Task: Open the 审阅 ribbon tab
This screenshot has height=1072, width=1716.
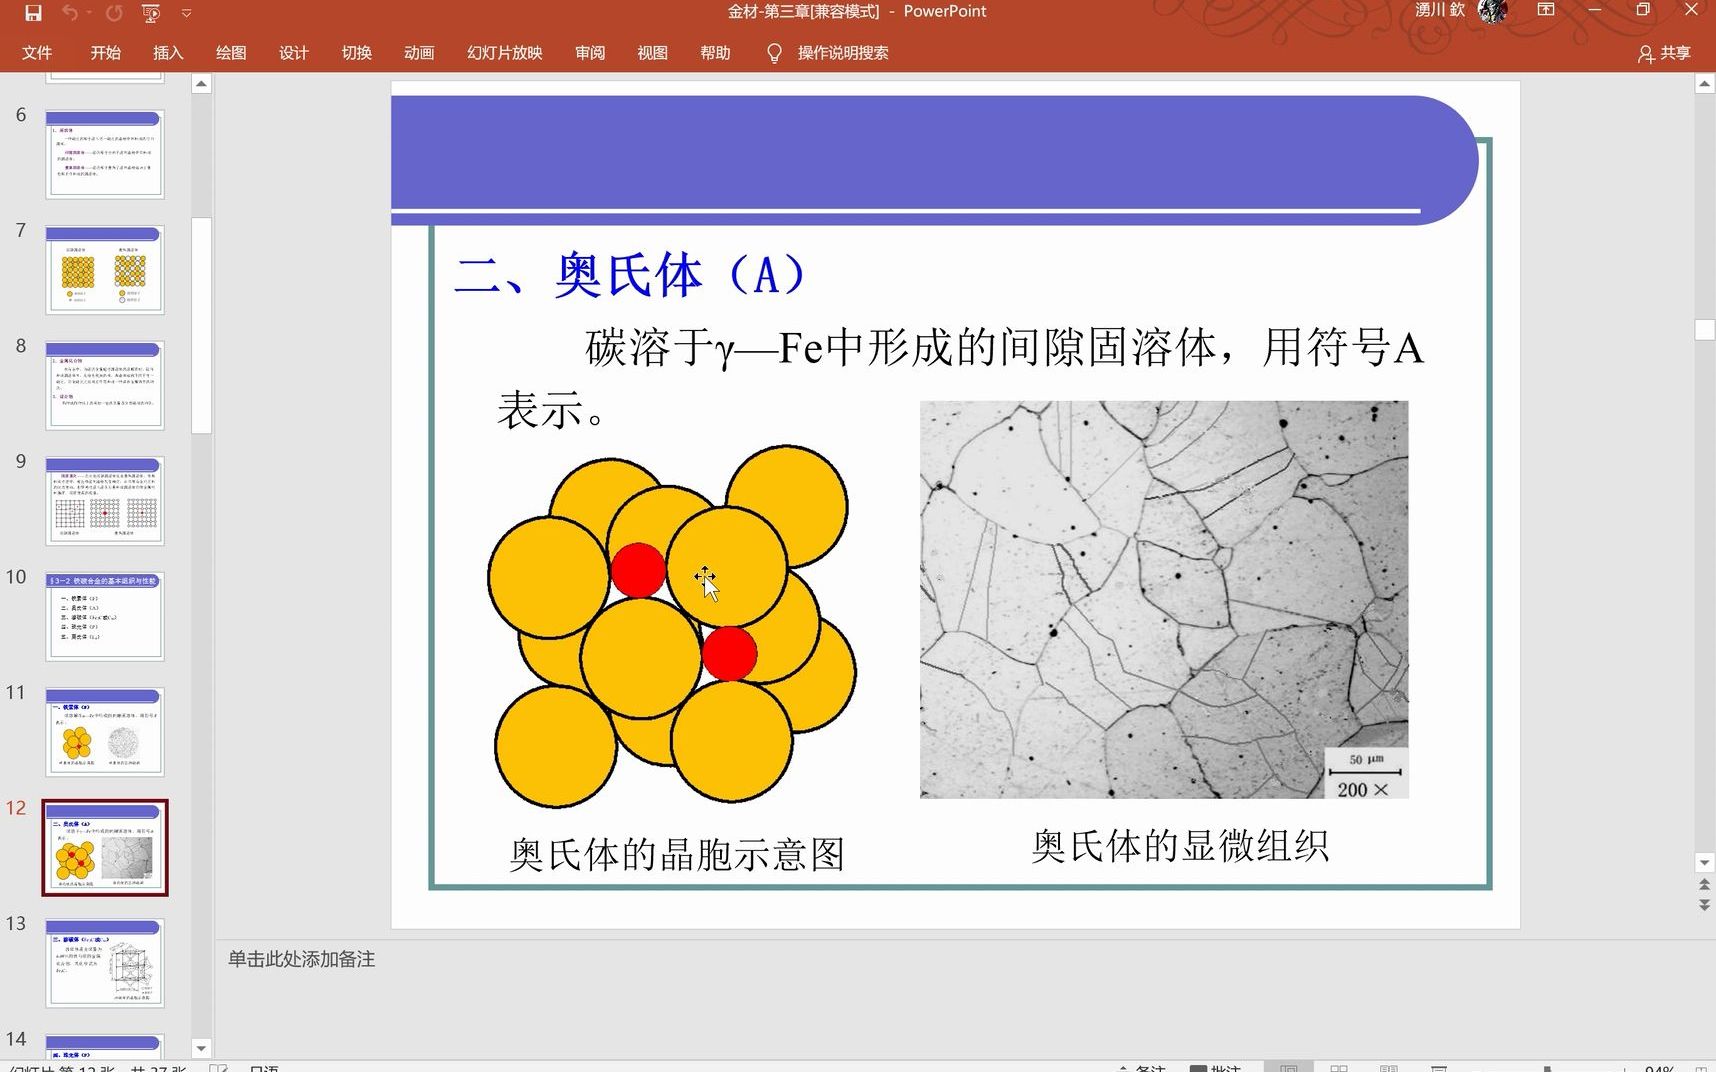Action: [x=590, y=53]
